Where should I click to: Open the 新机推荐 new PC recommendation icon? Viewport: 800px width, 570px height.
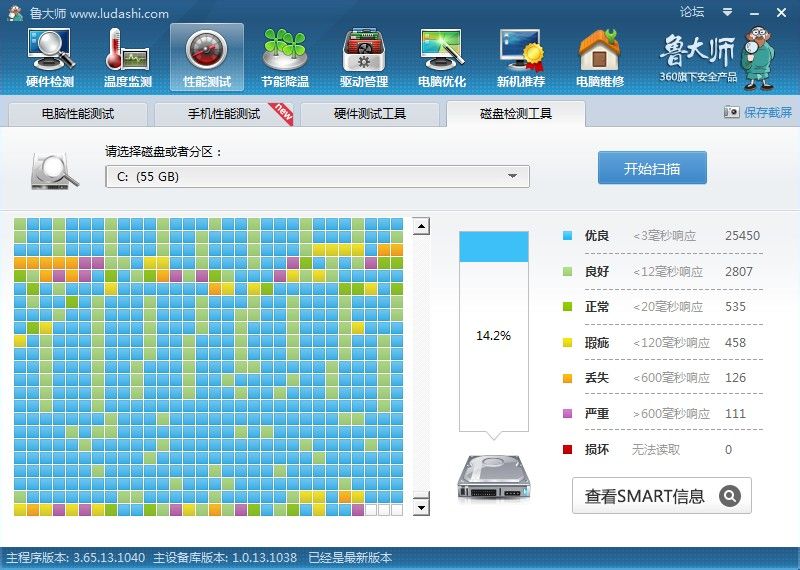(x=521, y=57)
